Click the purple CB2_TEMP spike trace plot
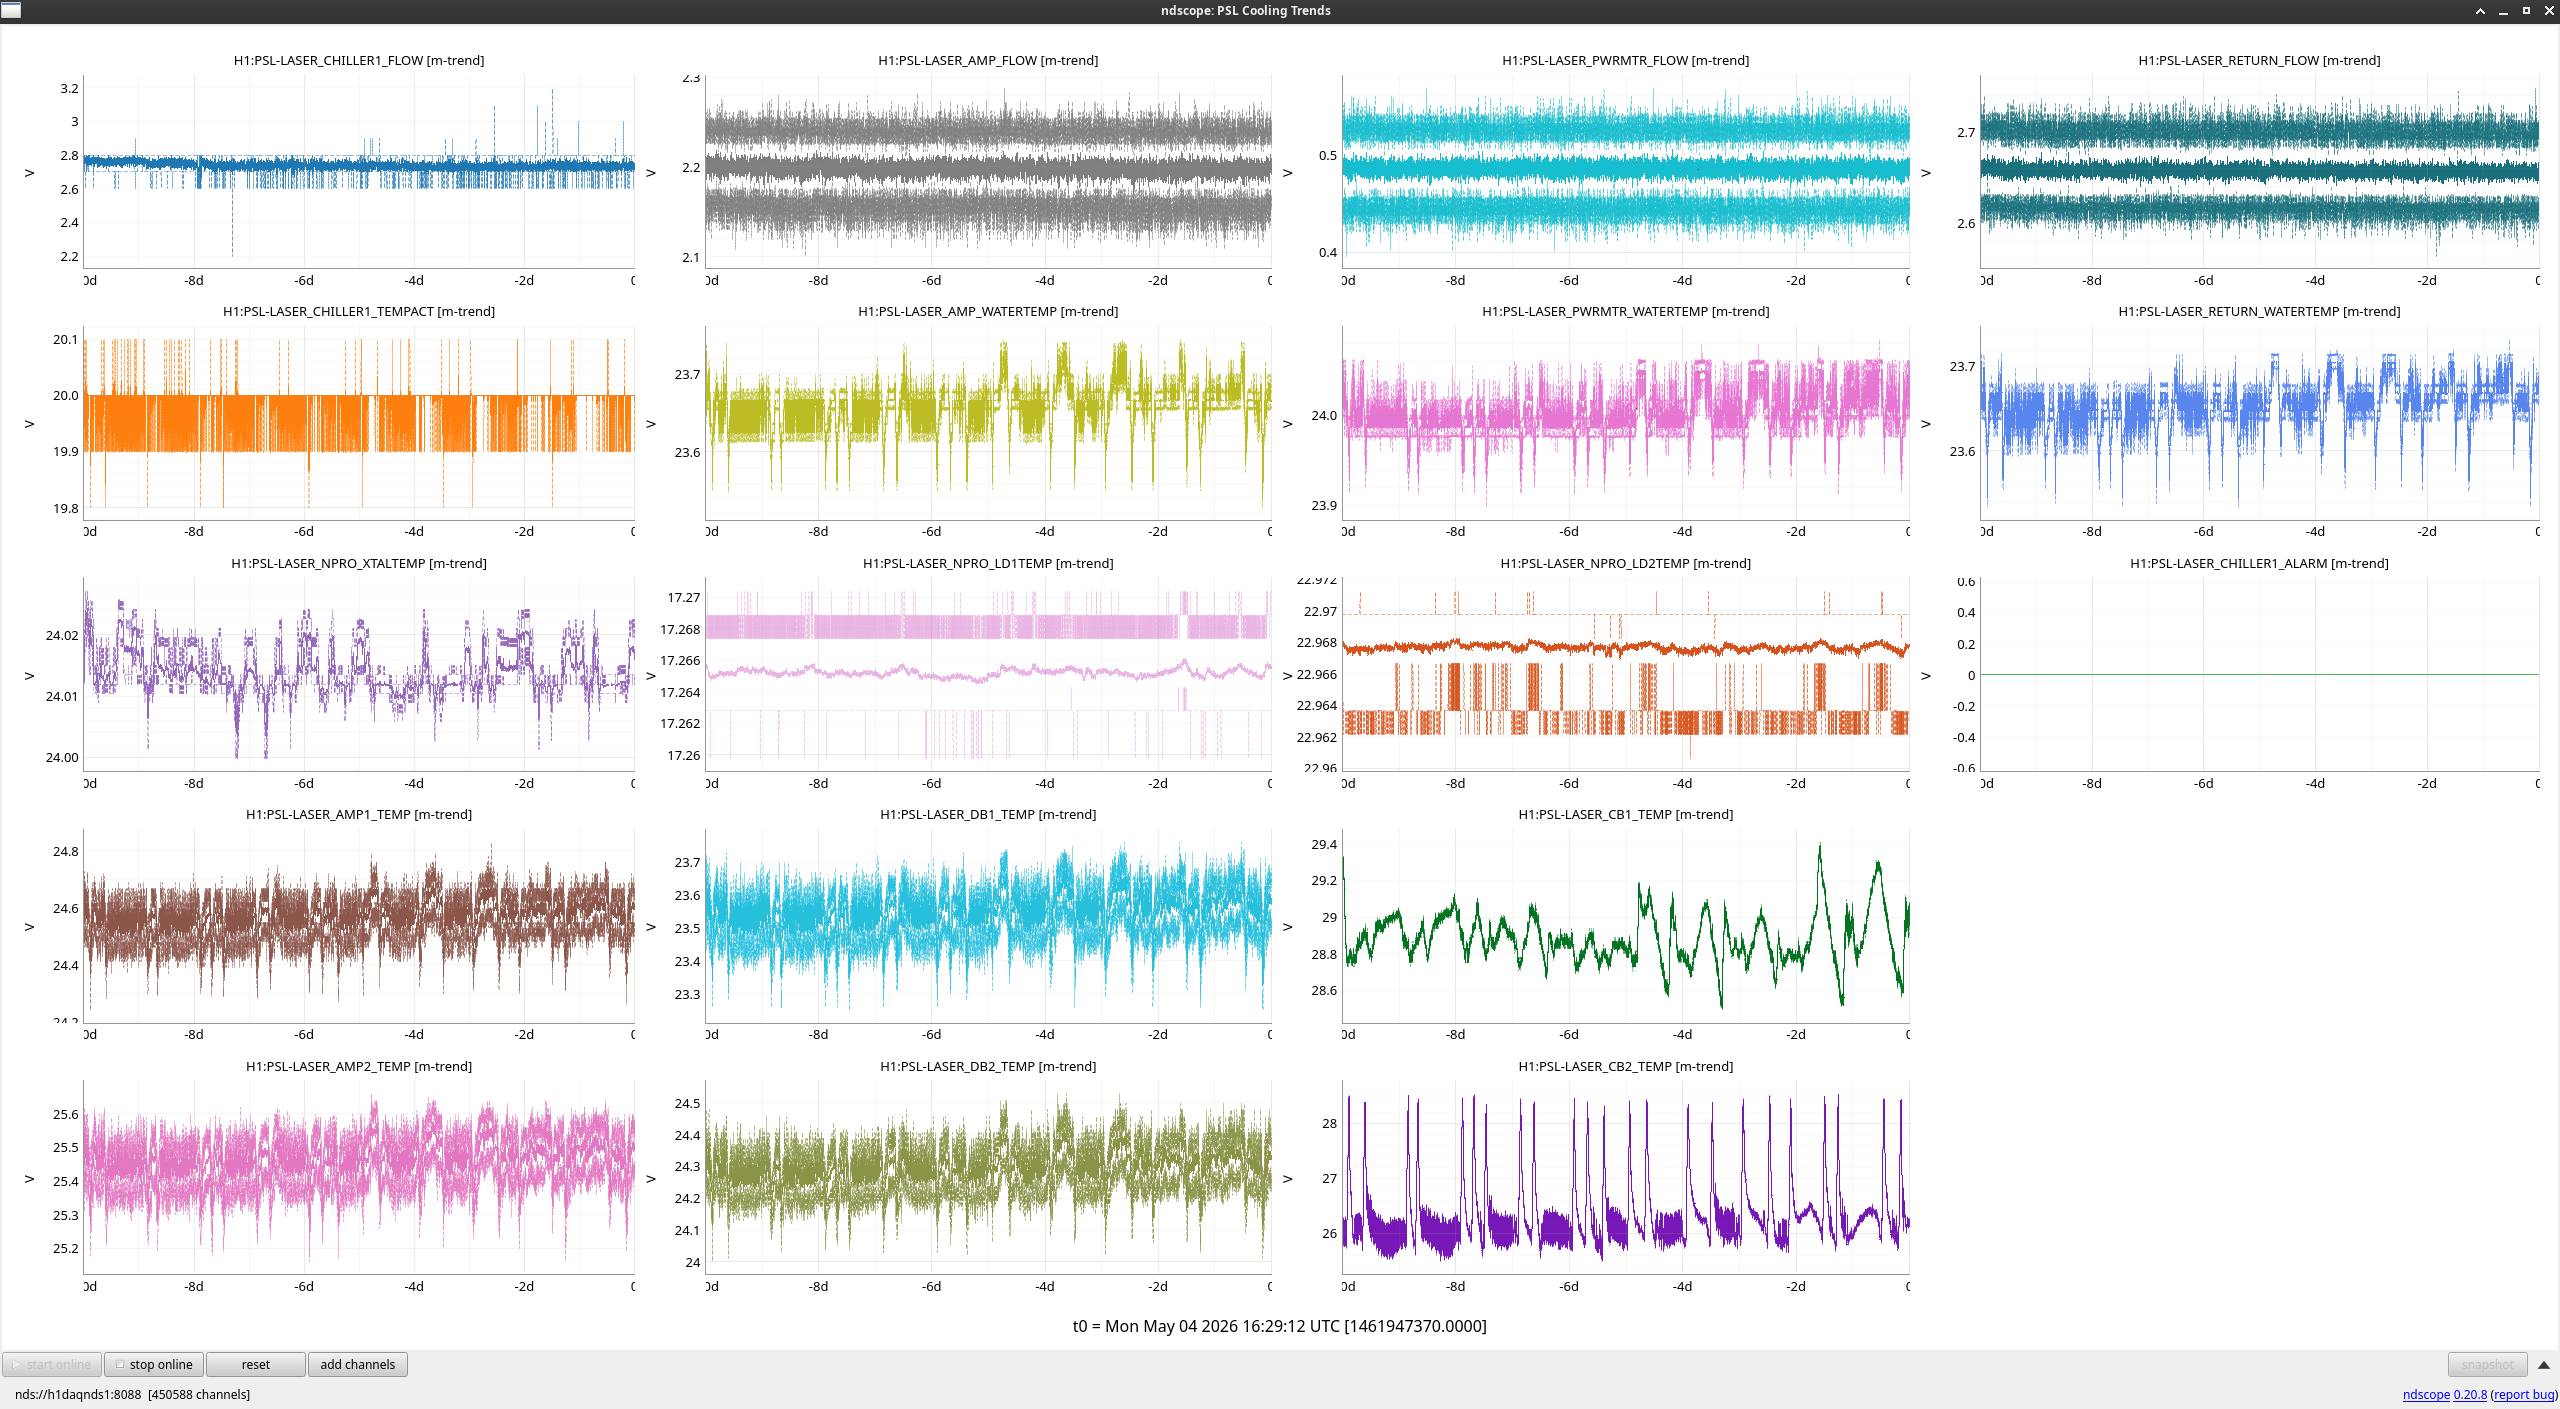This screenshot has height=1409, width=2560. pyautogui.click(x=1626, y=1177)
